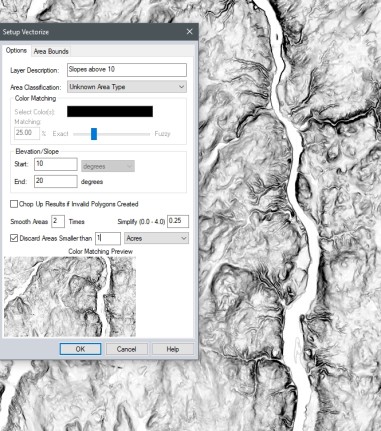Click the black Select Color swatch

(110, 112)
